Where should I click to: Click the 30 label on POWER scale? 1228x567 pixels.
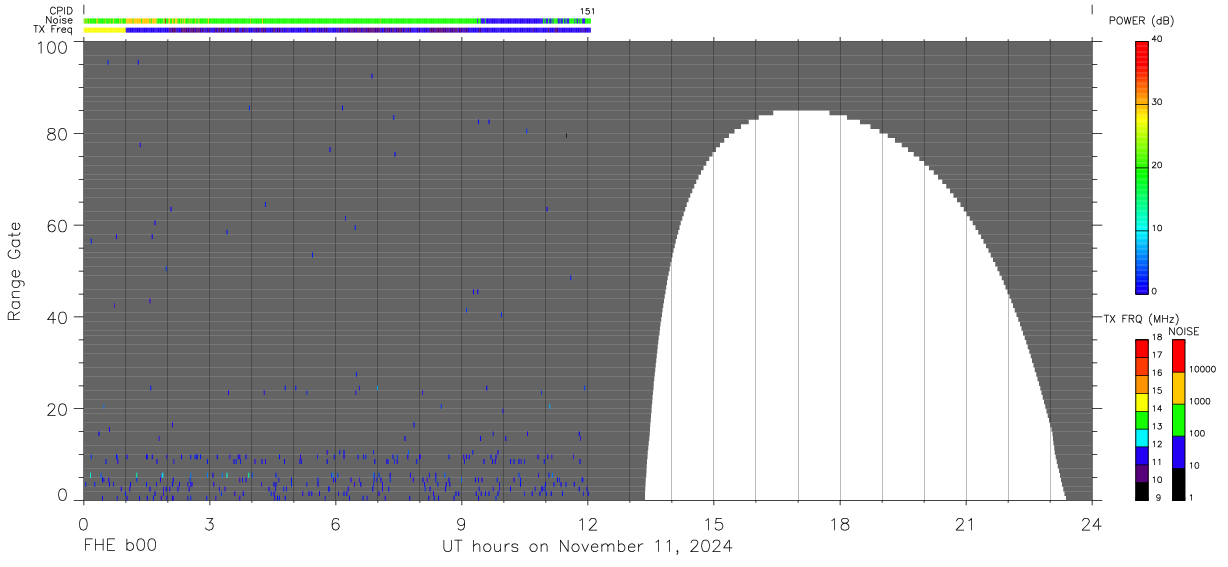[1157, 102]
